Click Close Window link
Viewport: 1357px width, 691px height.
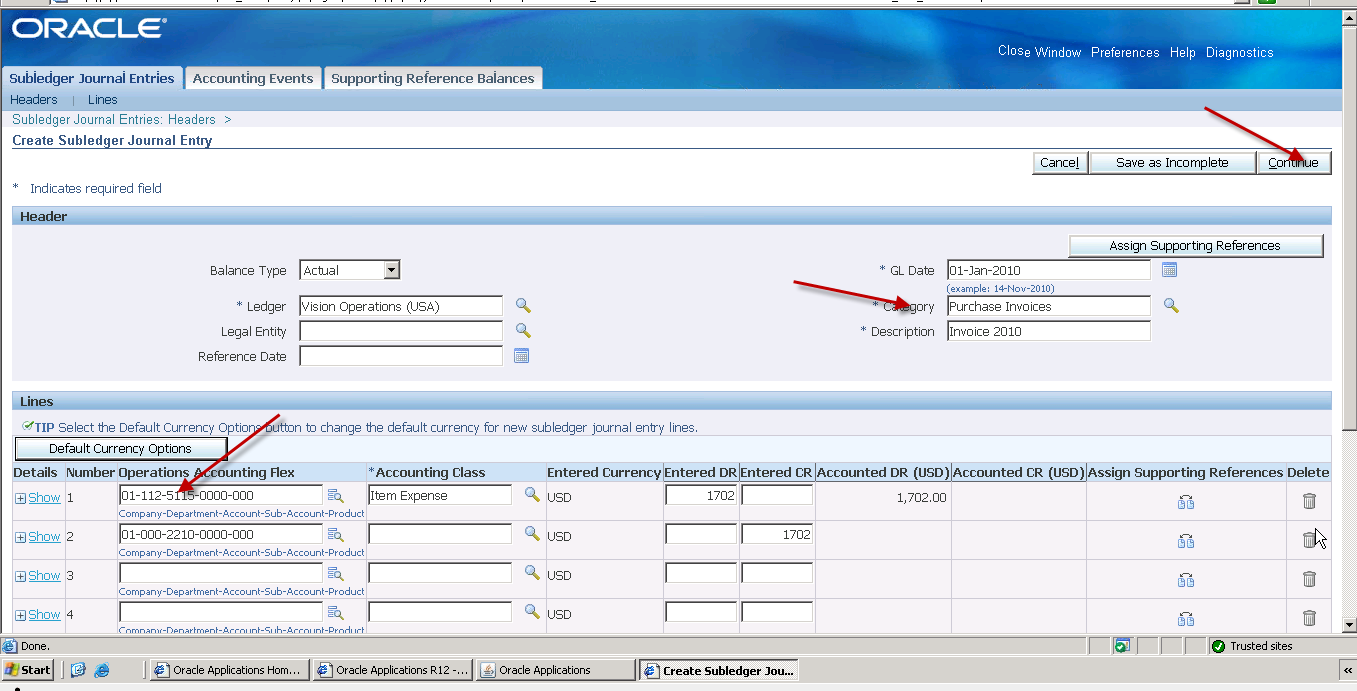tap(1039, 52)
